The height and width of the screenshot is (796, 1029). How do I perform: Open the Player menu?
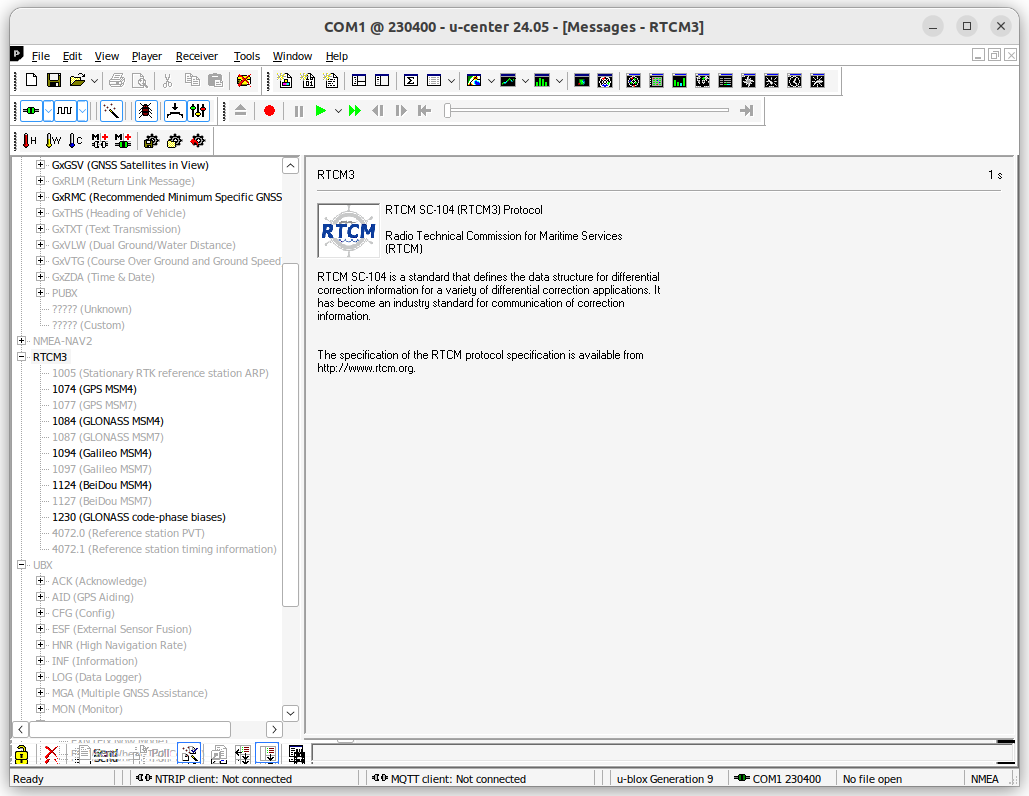point(147,56)
